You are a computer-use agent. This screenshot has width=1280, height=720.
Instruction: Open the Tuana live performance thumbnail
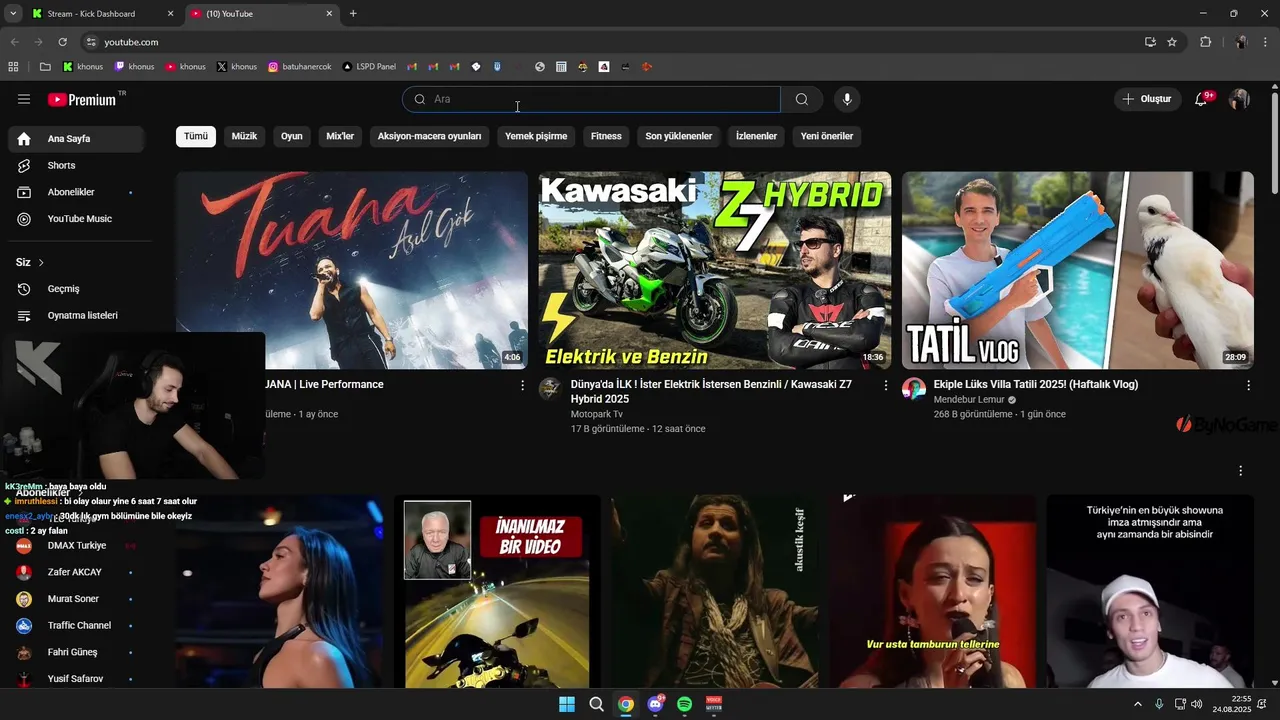(x=352, y=270)
